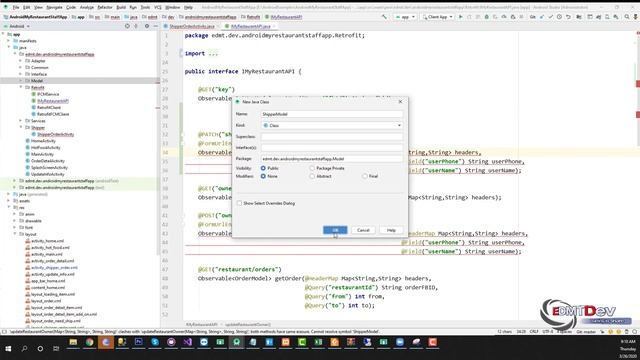The height and width of the screenshot is (360, 640).
Task: Collapse the layout folder
Action: pos(15,234)
